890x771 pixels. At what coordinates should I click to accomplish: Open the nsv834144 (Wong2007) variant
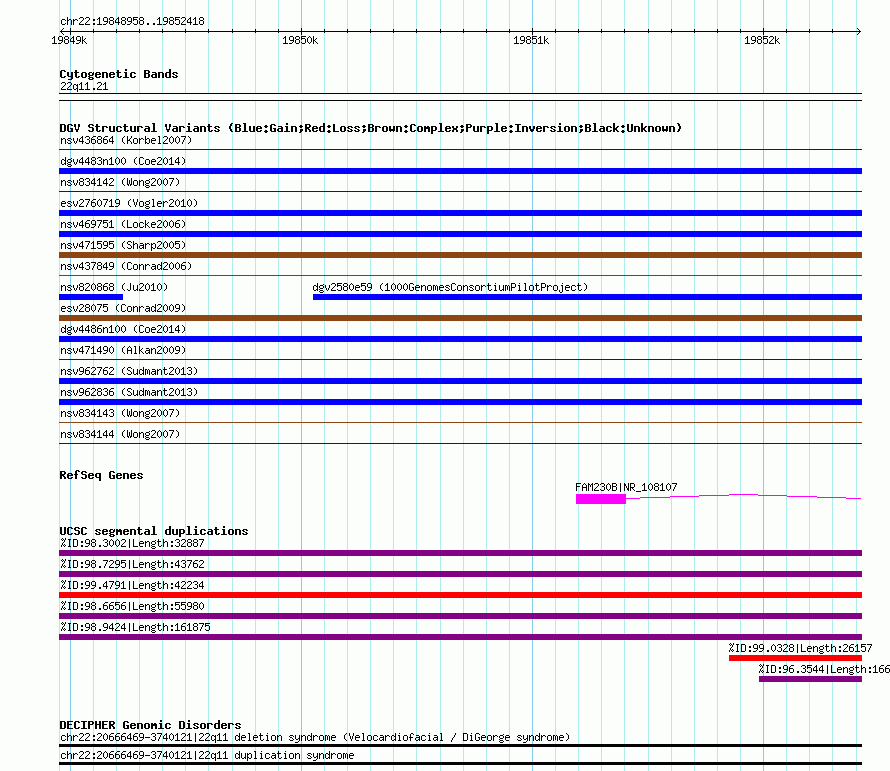[120, 434]
